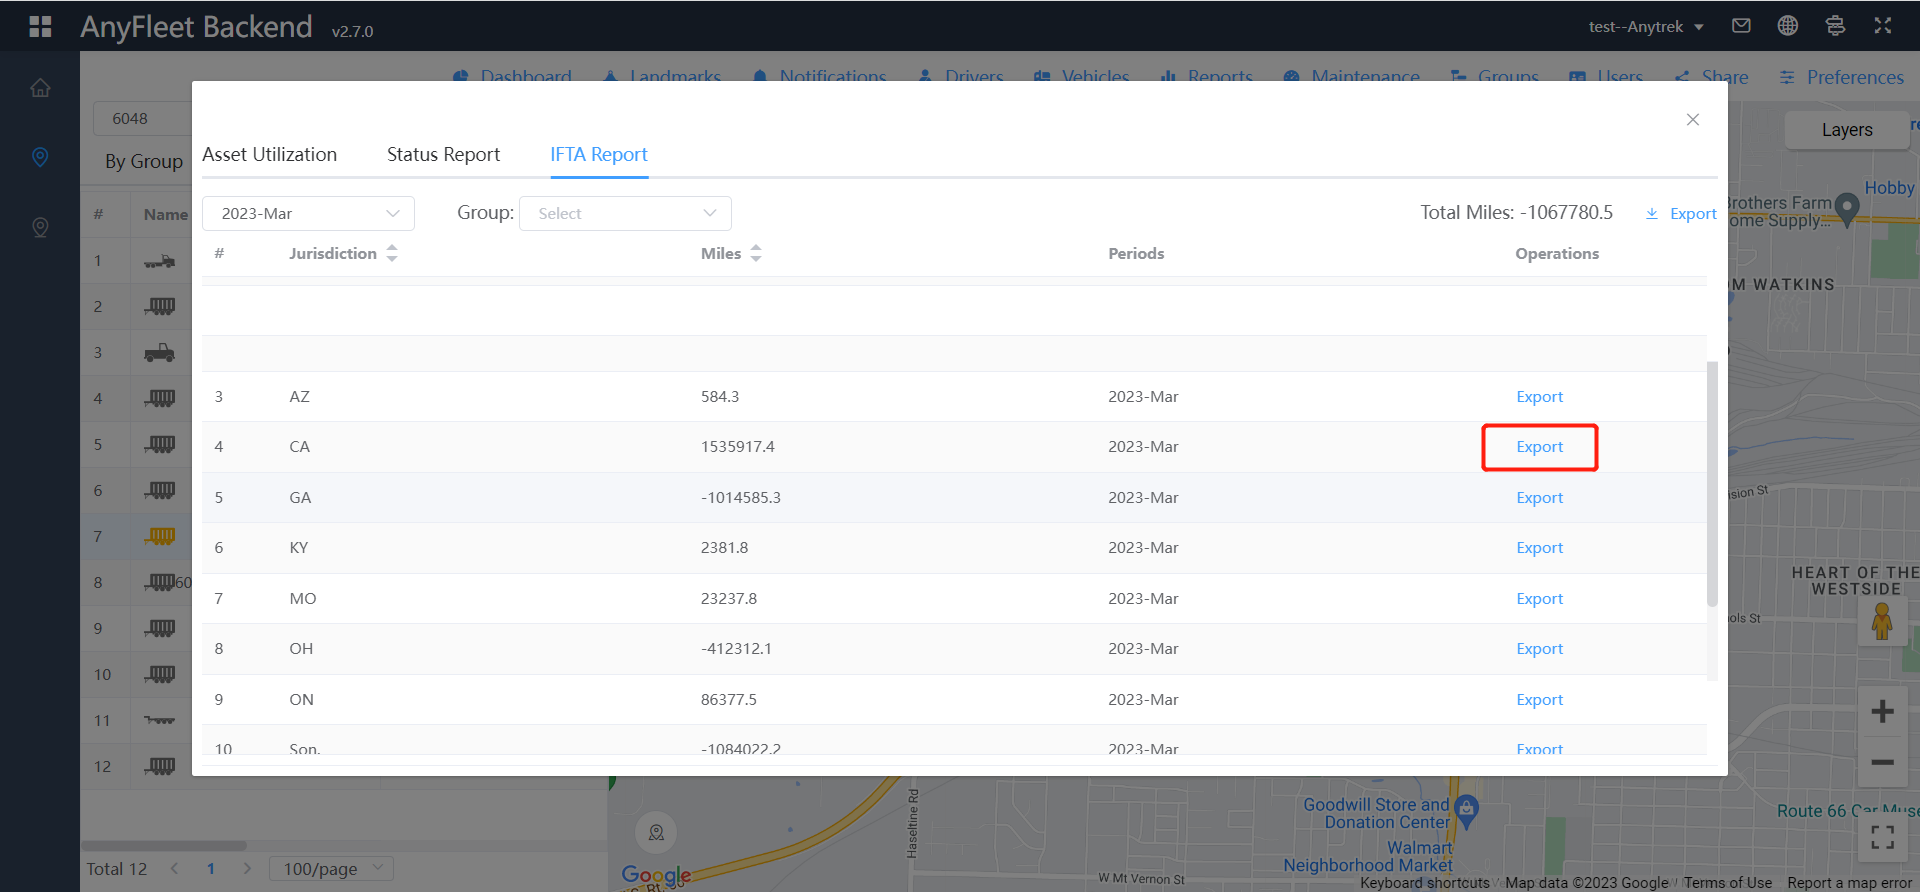The width and height of the screenshot is (1920, 892).
Task: Expand the Group select dropdown
Action: pos(625,214)
